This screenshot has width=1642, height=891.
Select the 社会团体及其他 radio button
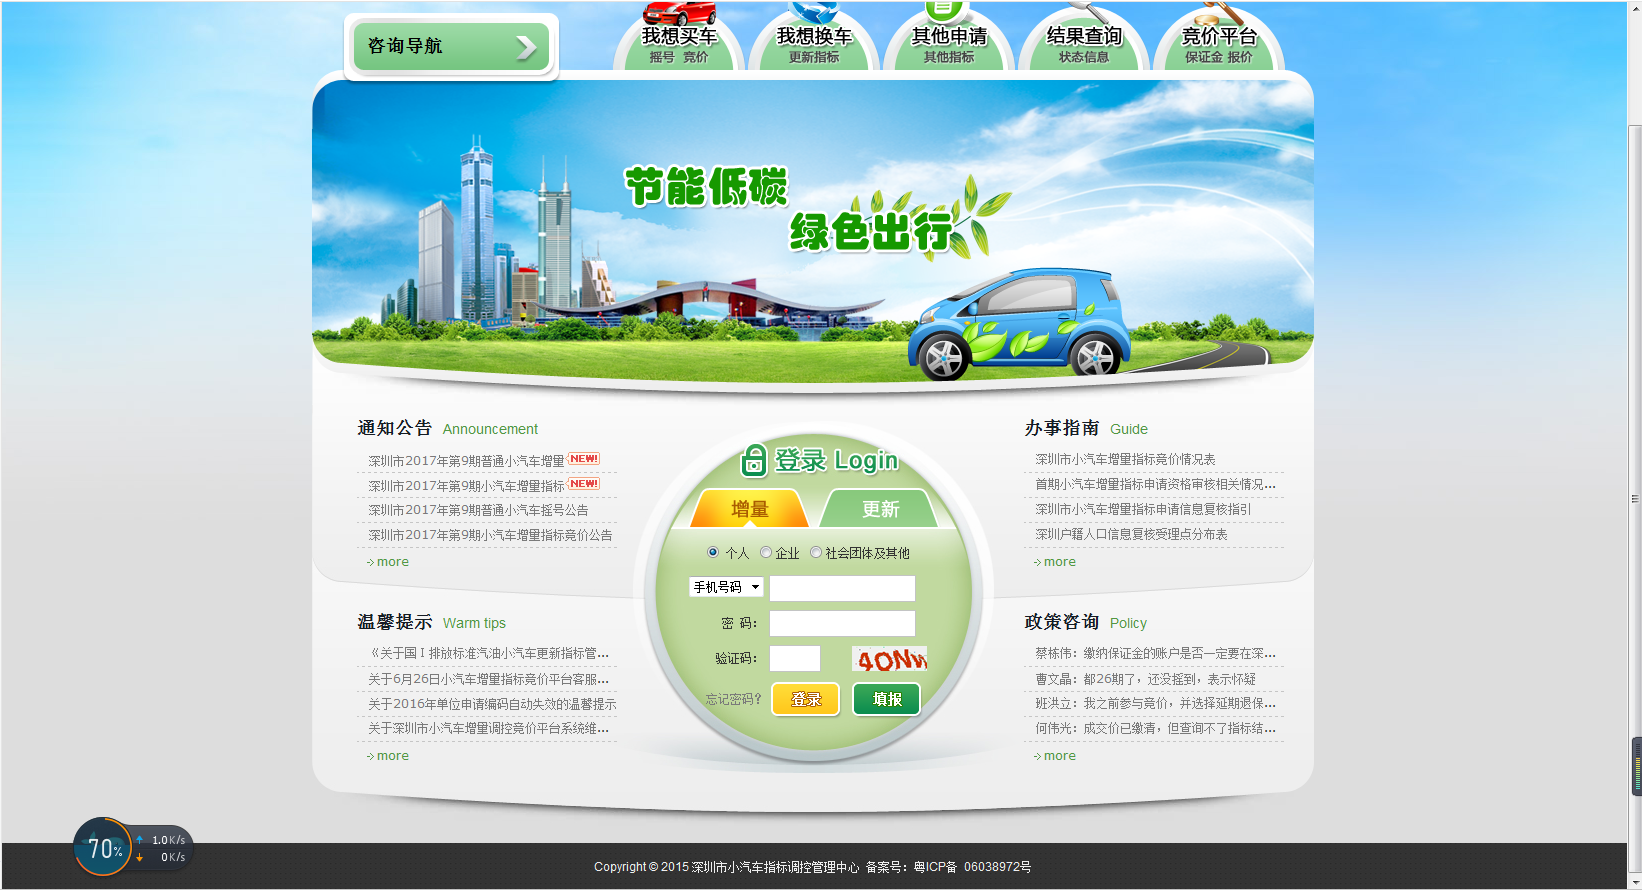(816, 552)
